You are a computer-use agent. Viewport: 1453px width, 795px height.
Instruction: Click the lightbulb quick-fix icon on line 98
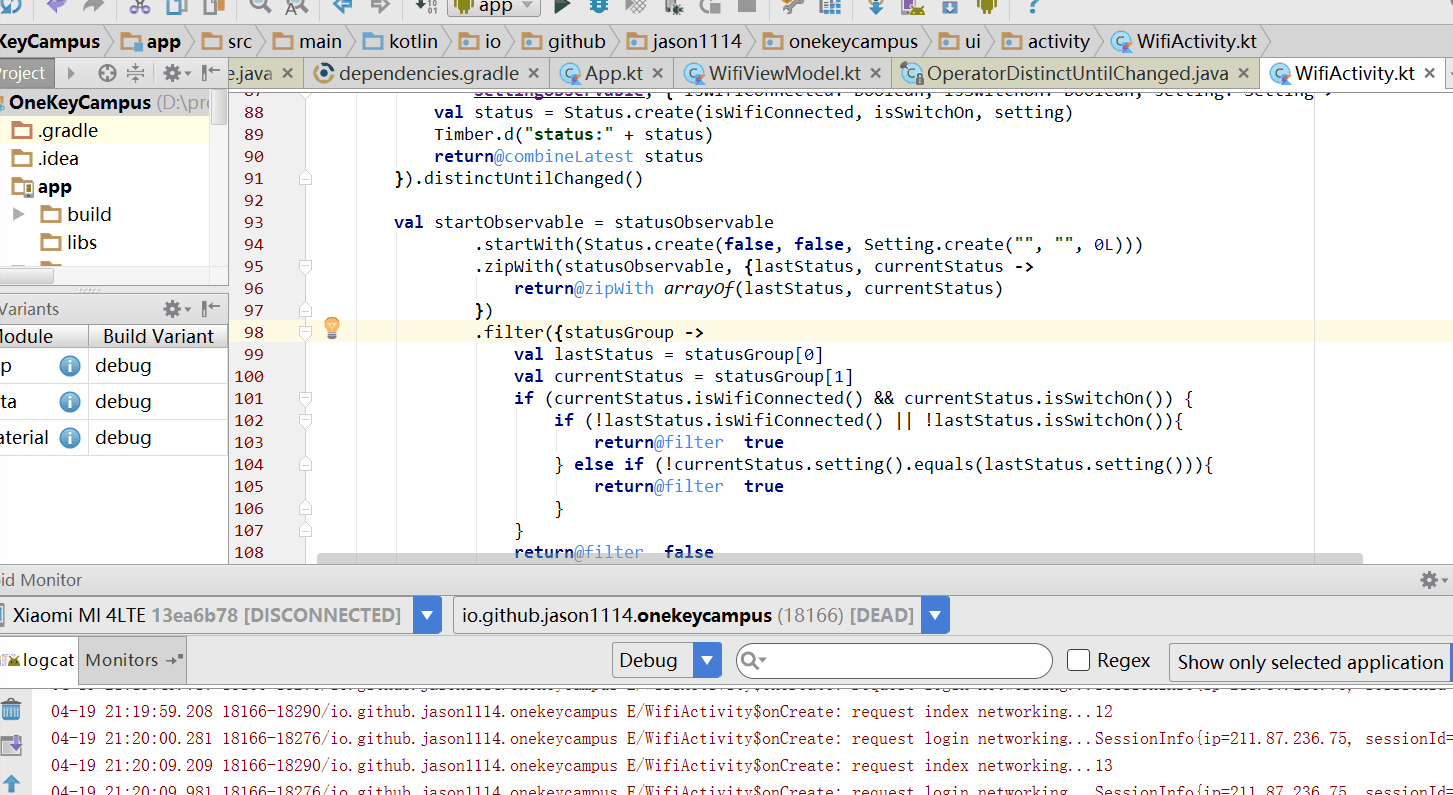[332, 328]
